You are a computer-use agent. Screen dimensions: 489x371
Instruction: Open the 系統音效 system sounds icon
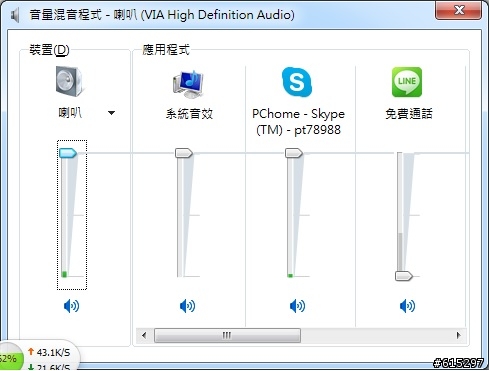tap(188, 84)
